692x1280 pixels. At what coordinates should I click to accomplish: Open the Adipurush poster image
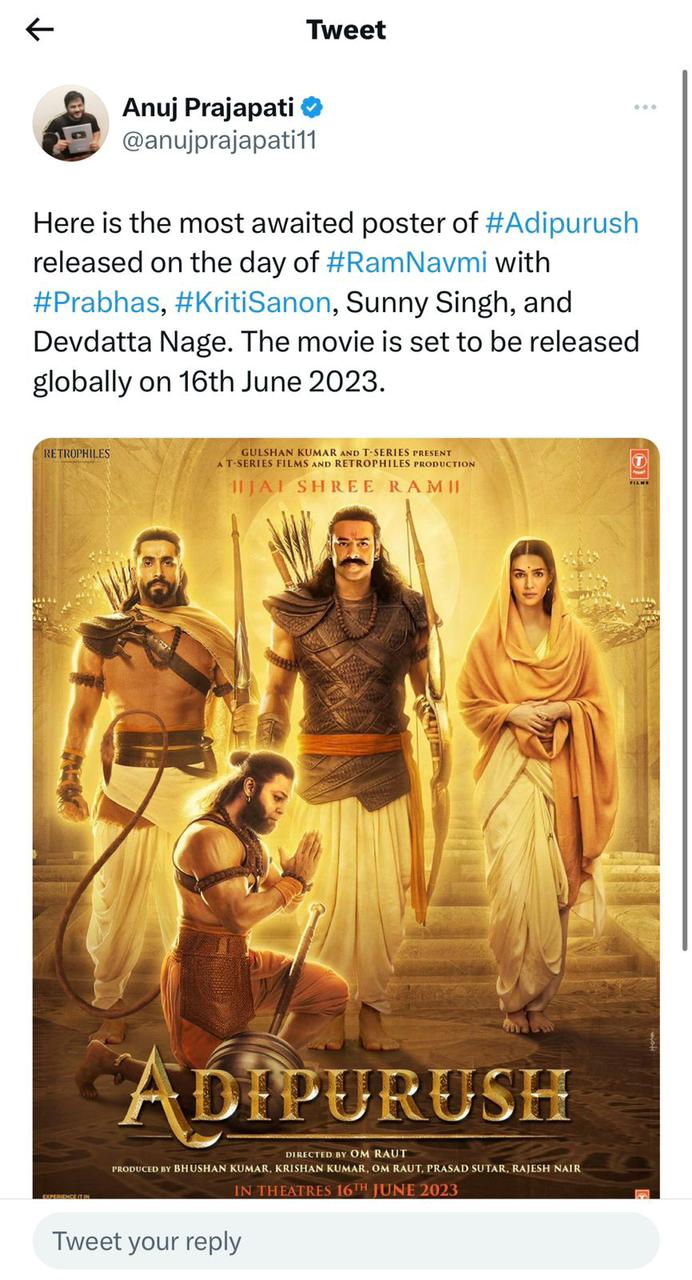[346, 818]
